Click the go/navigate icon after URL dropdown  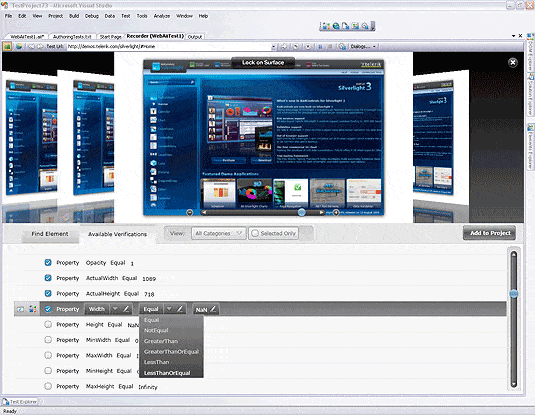[x=284, y=46]
